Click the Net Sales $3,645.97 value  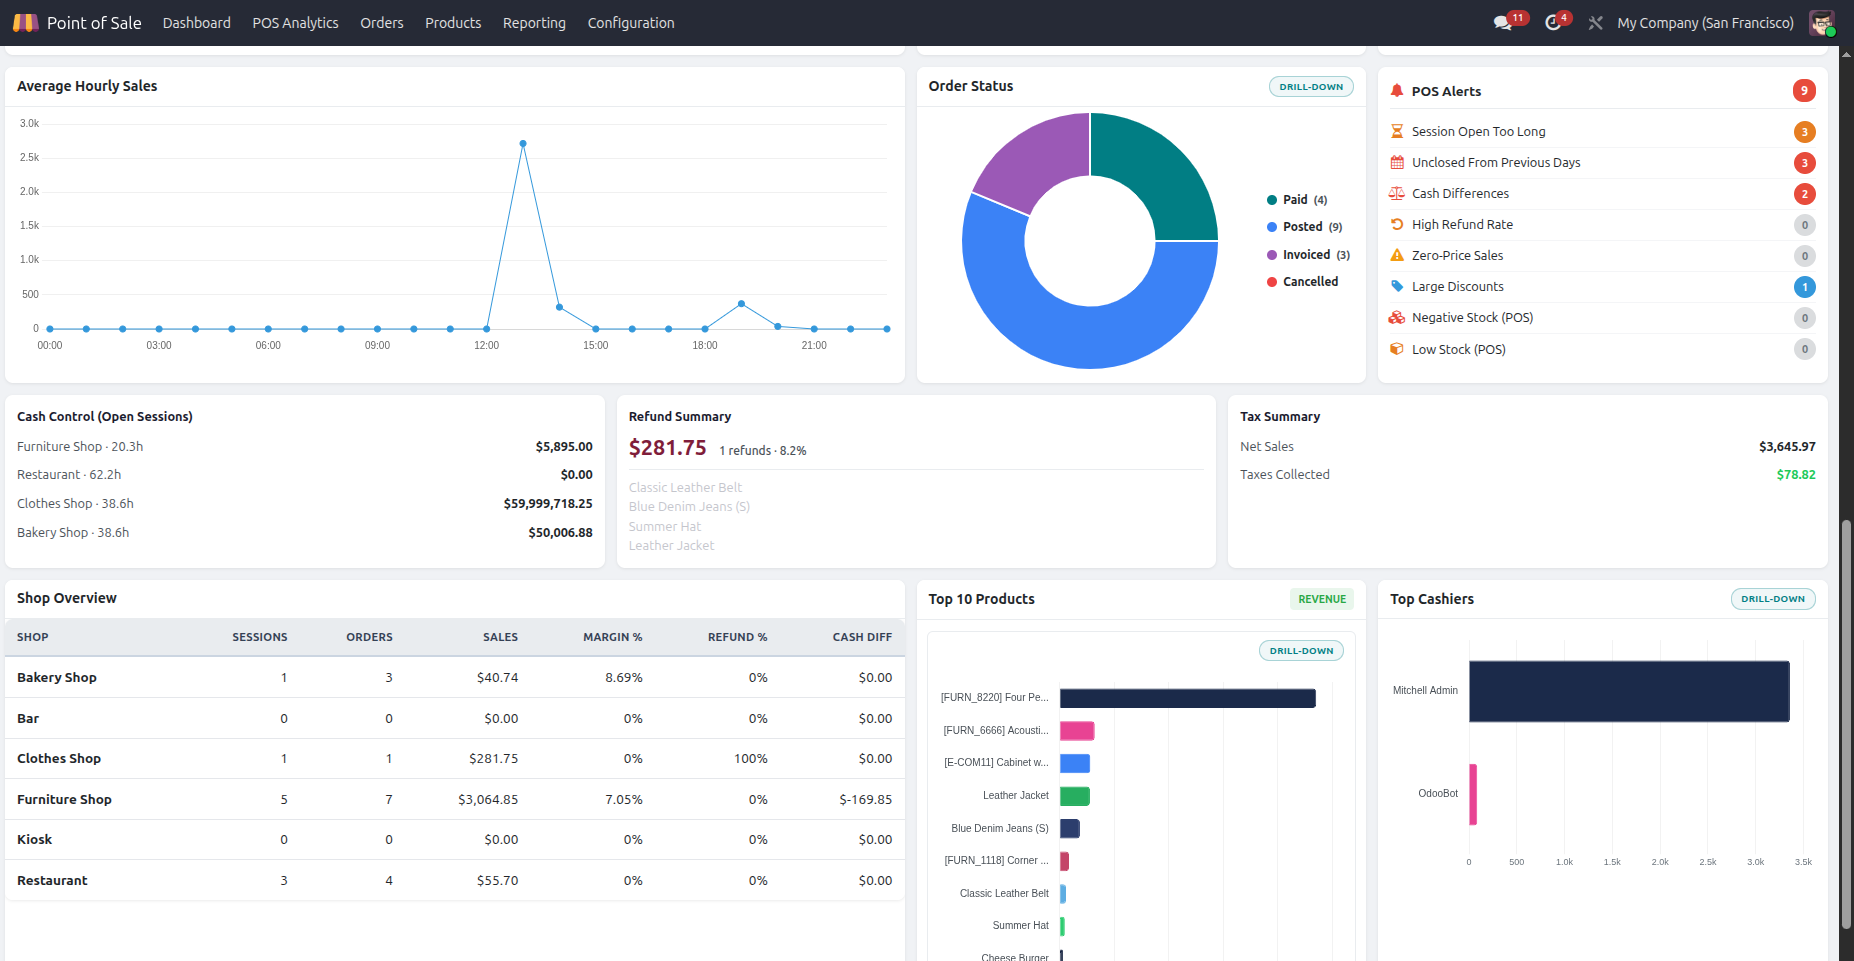1787,447
